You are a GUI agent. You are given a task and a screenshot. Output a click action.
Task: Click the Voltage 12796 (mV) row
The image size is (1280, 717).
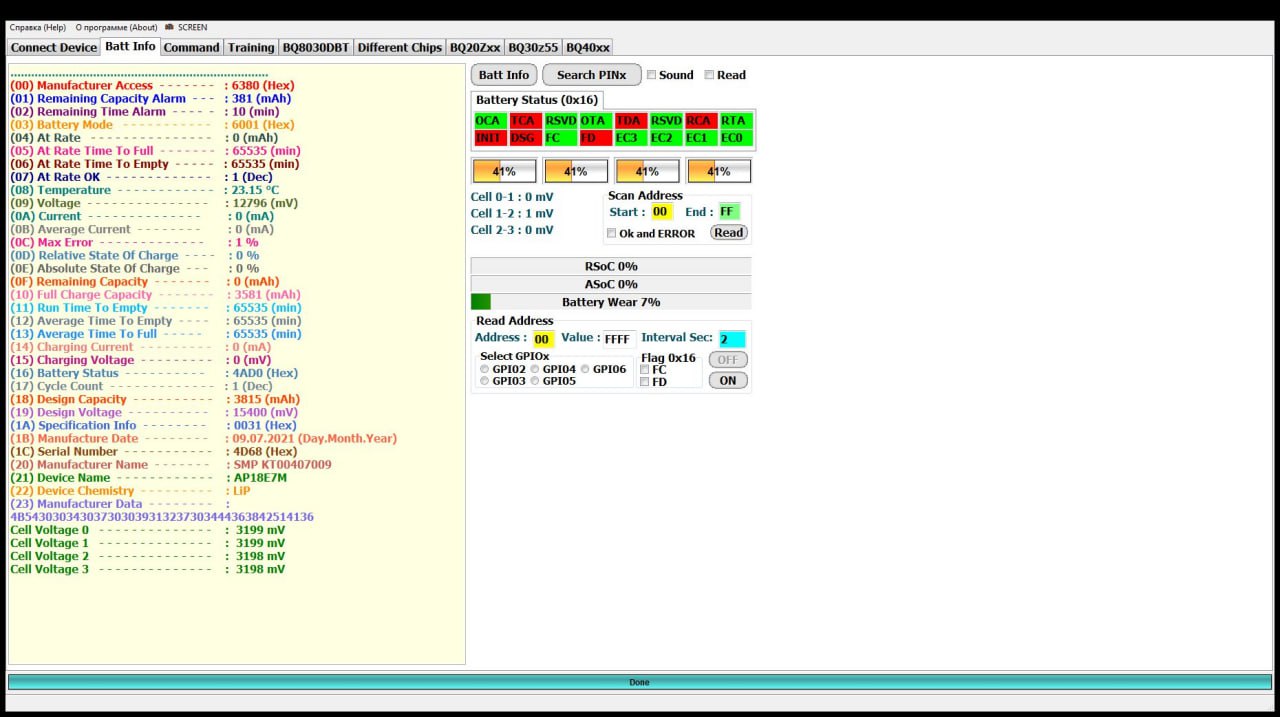click(154, 203)
